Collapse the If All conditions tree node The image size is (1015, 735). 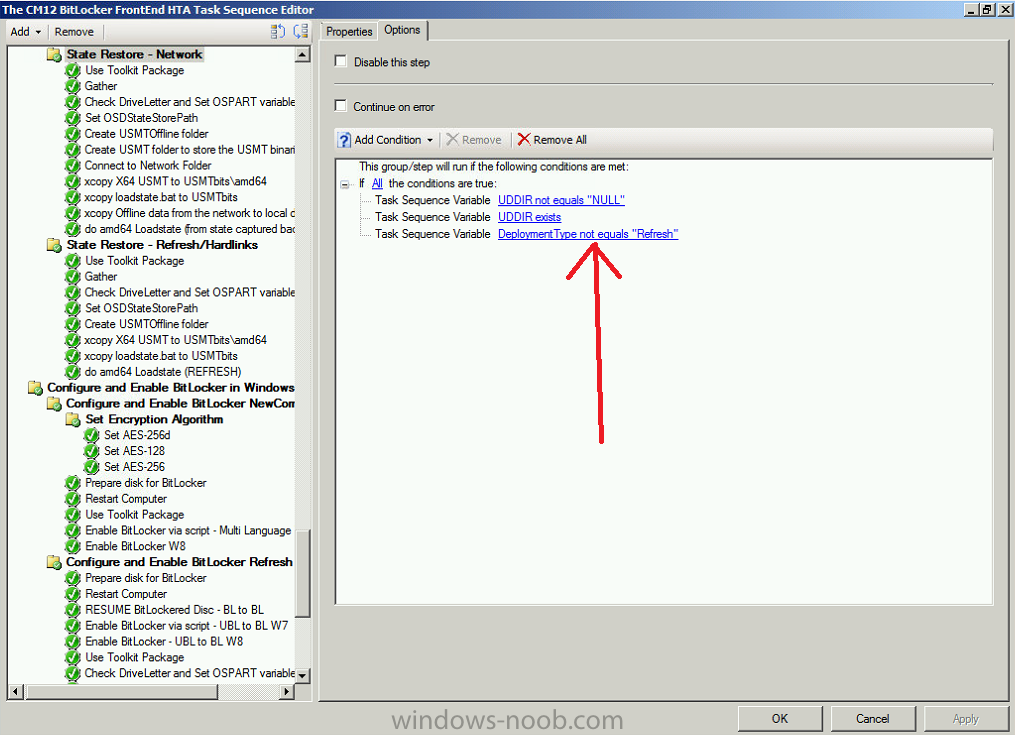click(344, 185)
